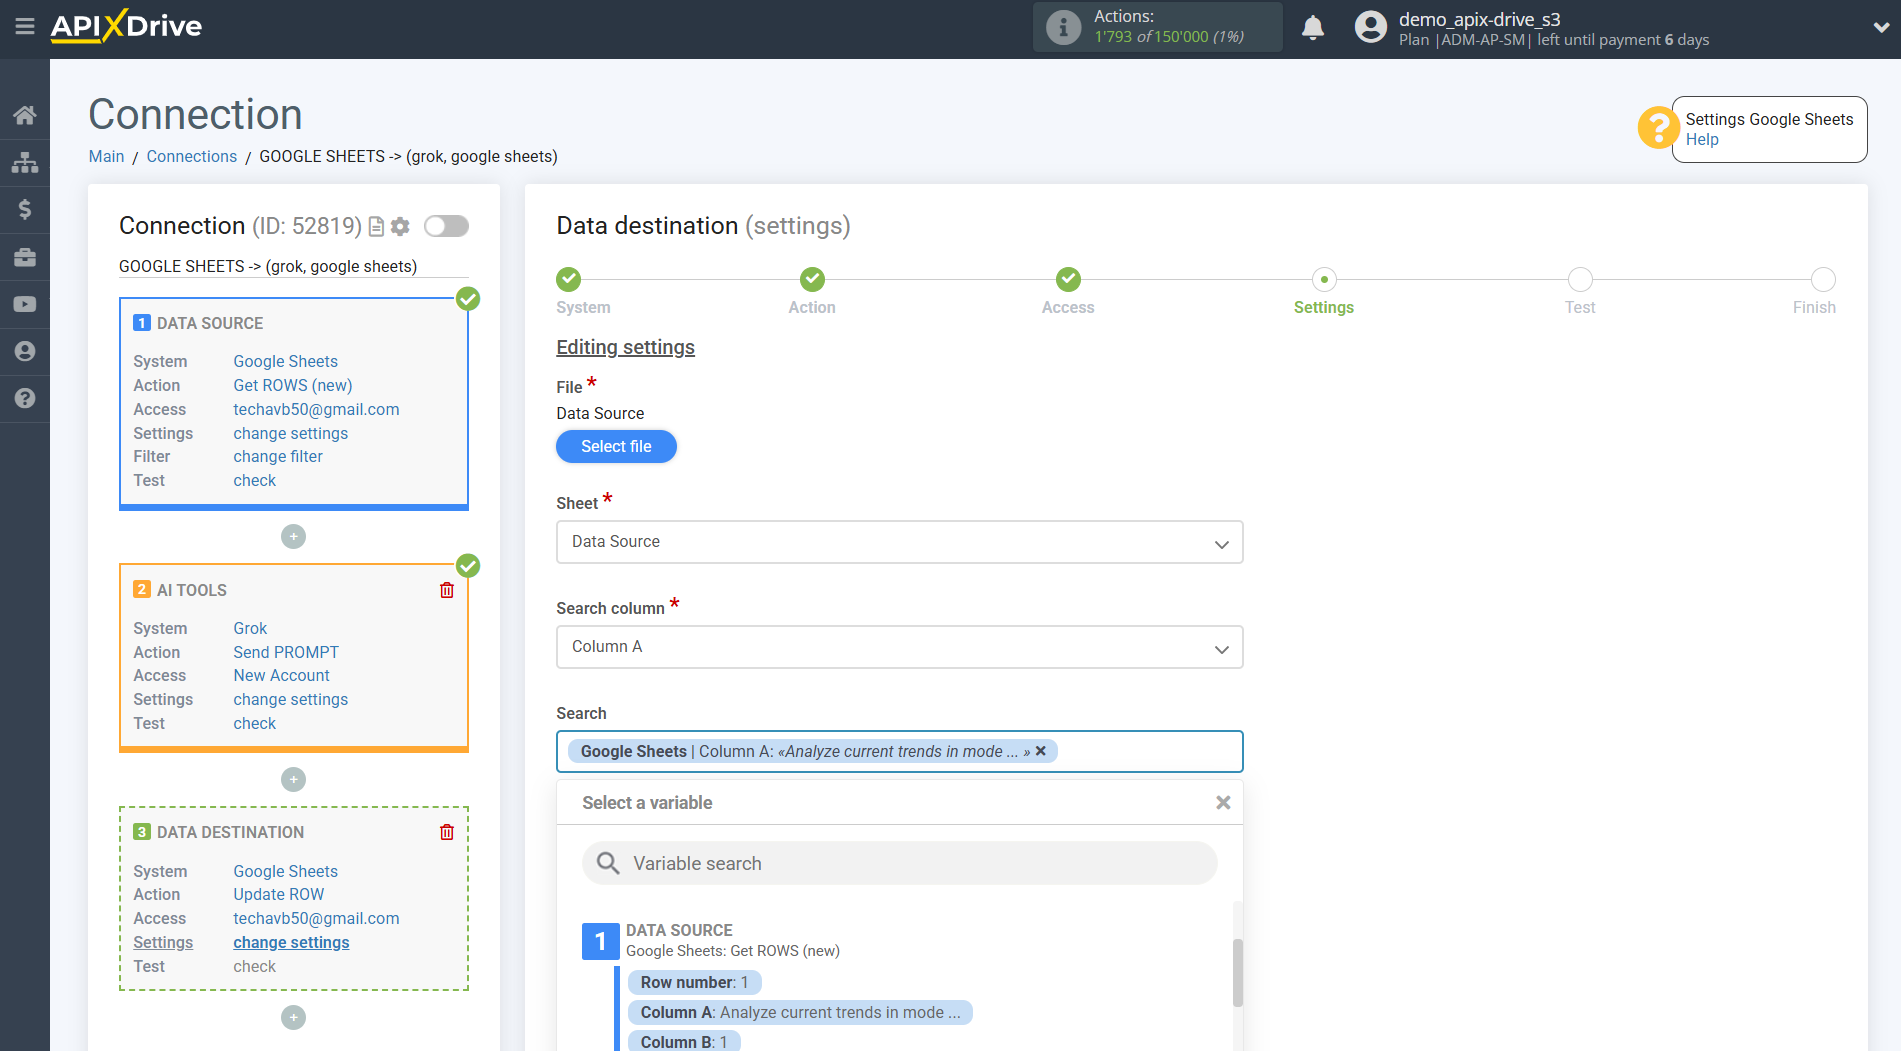Click the Select file button
The image size is (1901, 1051).
[616, 446]
